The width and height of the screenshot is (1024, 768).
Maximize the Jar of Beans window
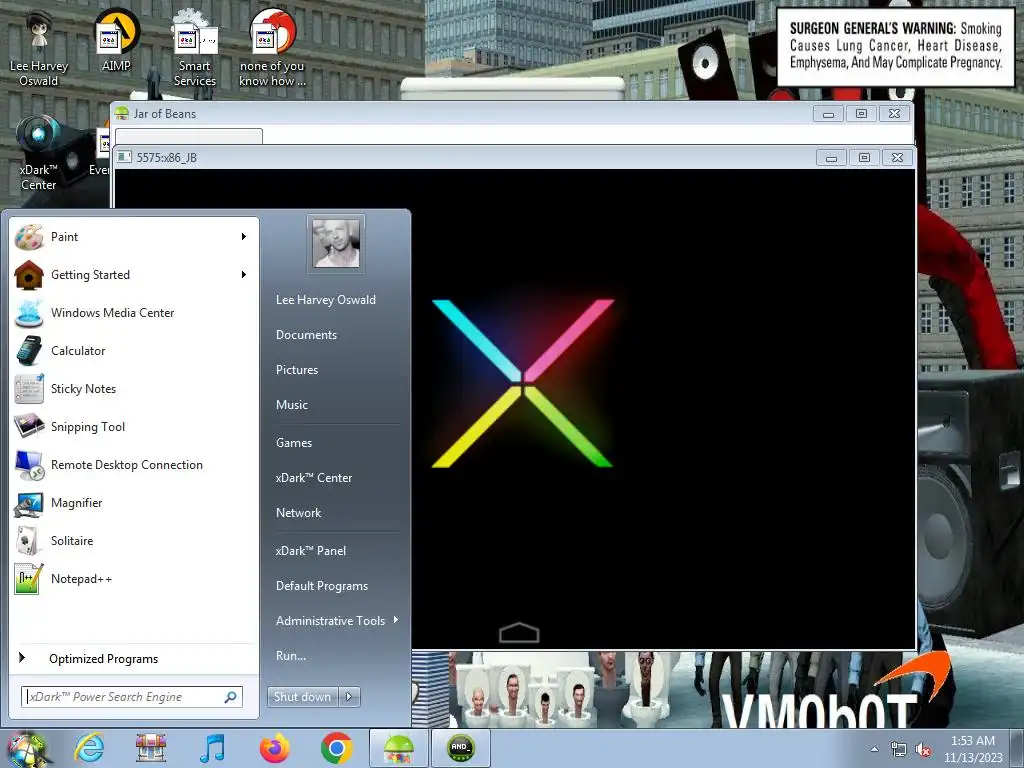(x=861, y=114)
